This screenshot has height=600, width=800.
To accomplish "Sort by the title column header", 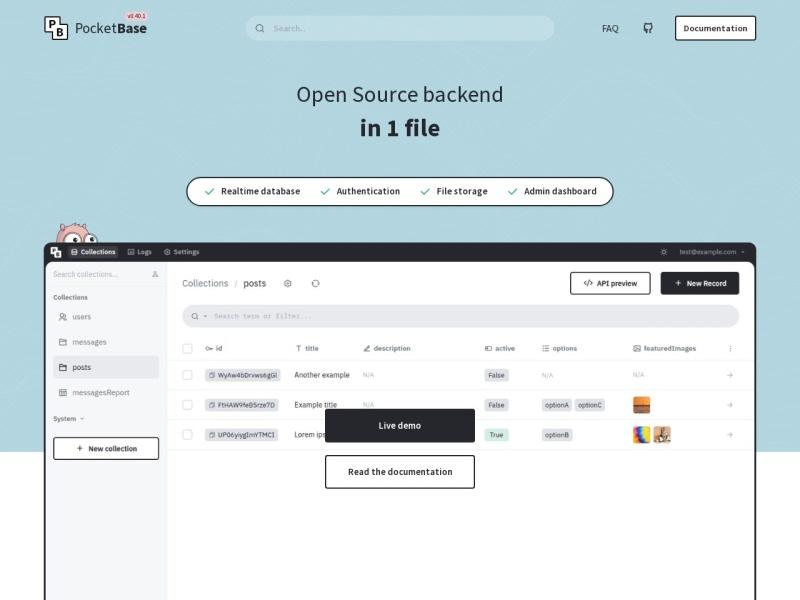I will point(307,348).
